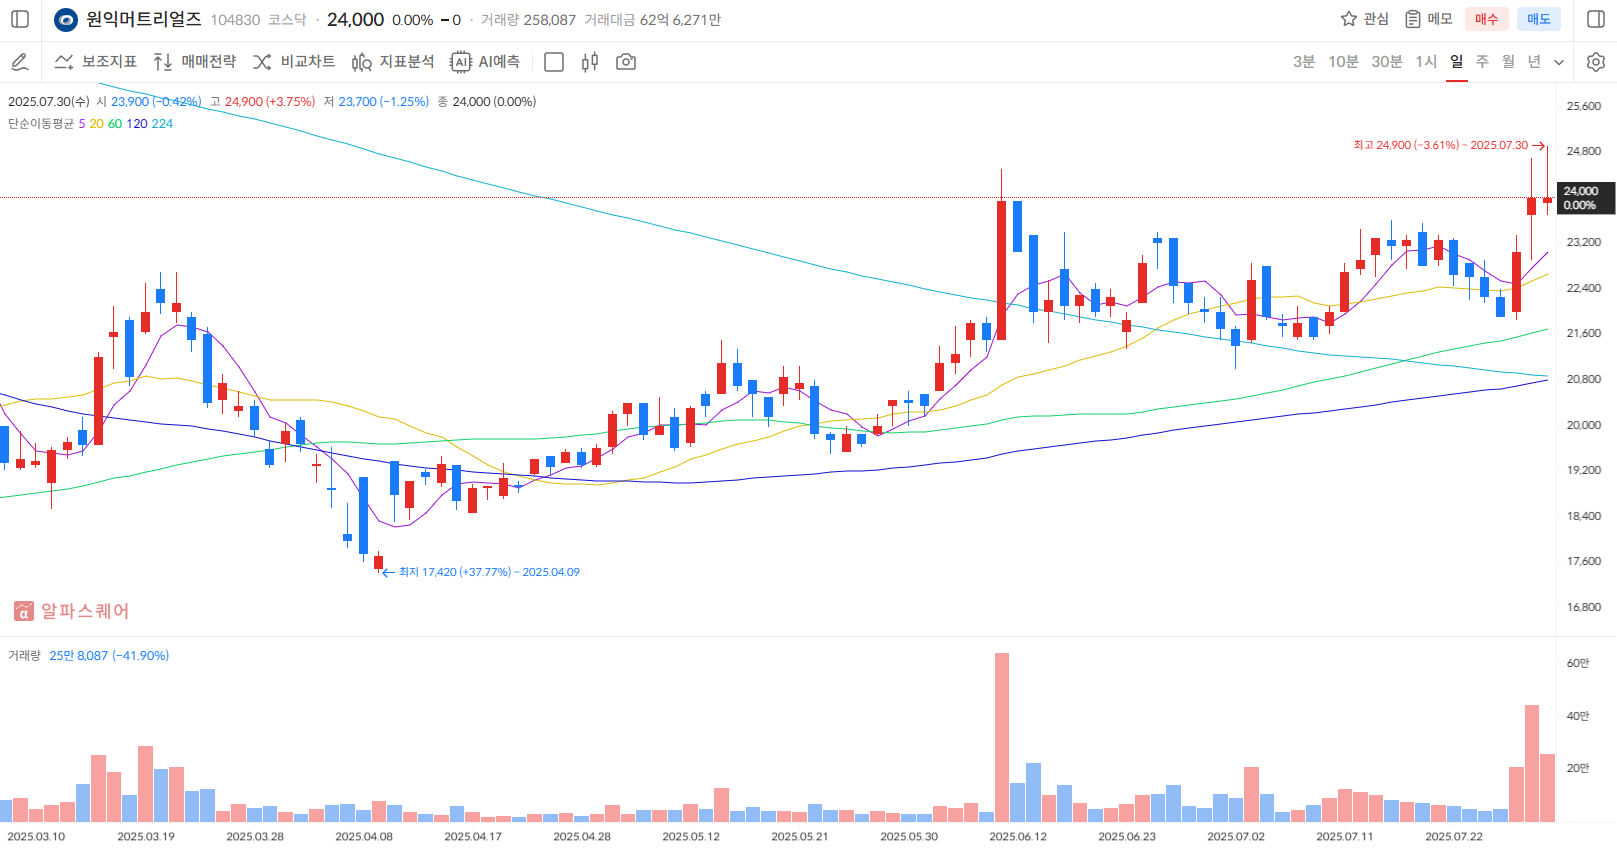The height and width of the screenshot is (848, 1617).
Task: Click moving average period 60 label
Action: (115, 124)
